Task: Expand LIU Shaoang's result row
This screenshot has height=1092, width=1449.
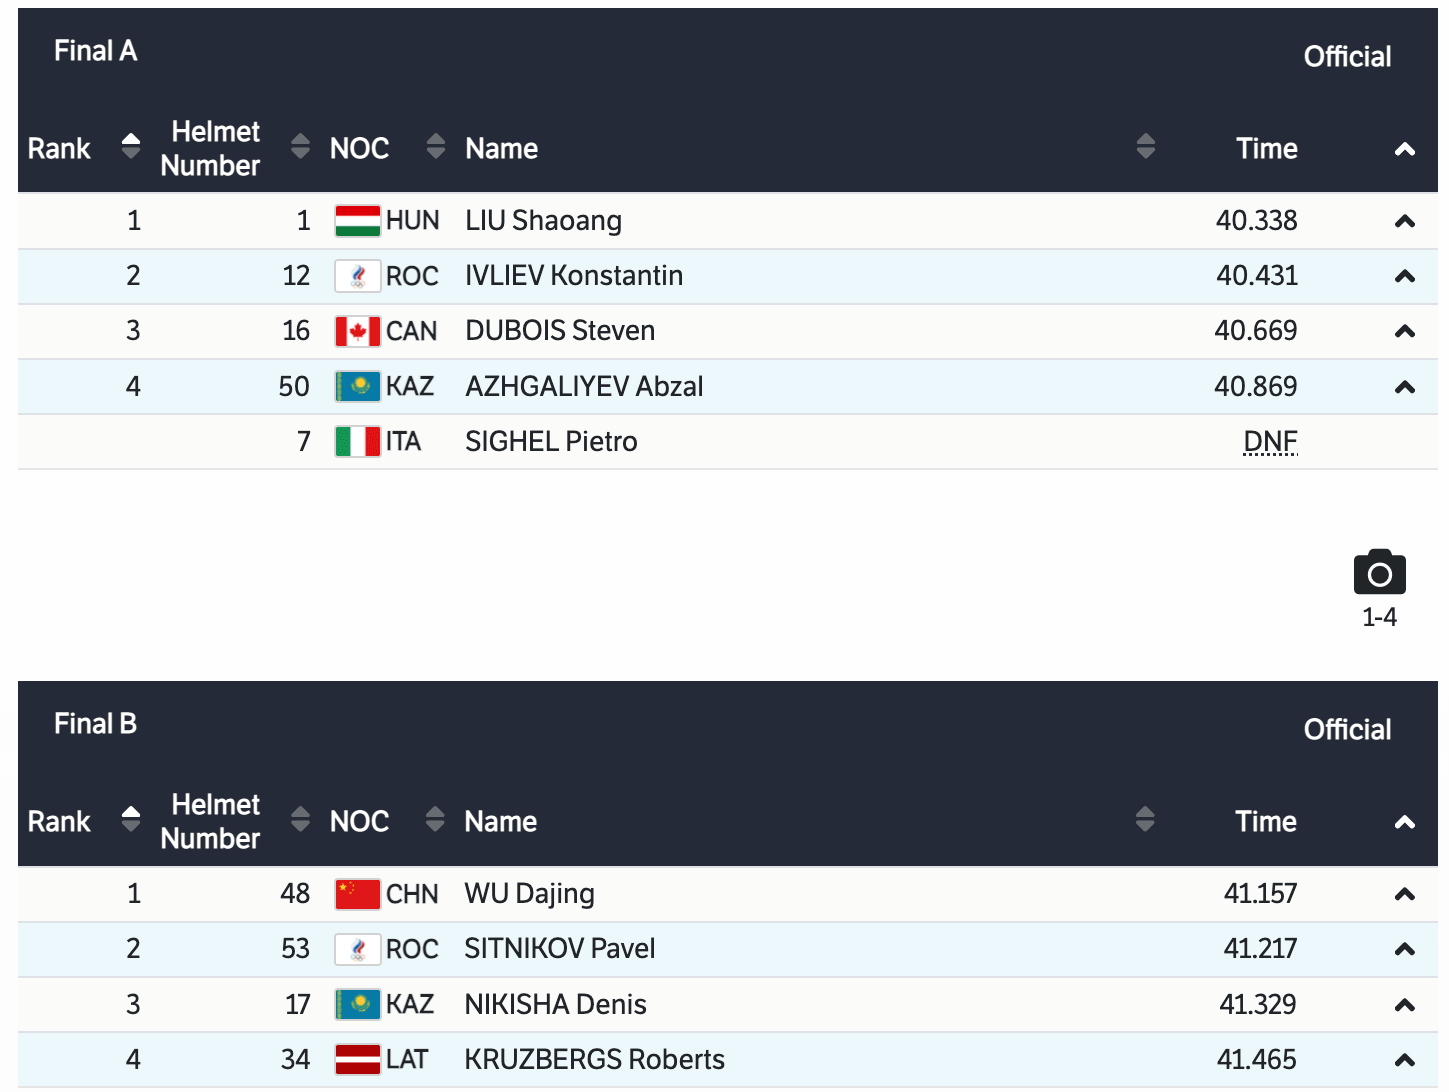Action: [x=1404, y=221]
